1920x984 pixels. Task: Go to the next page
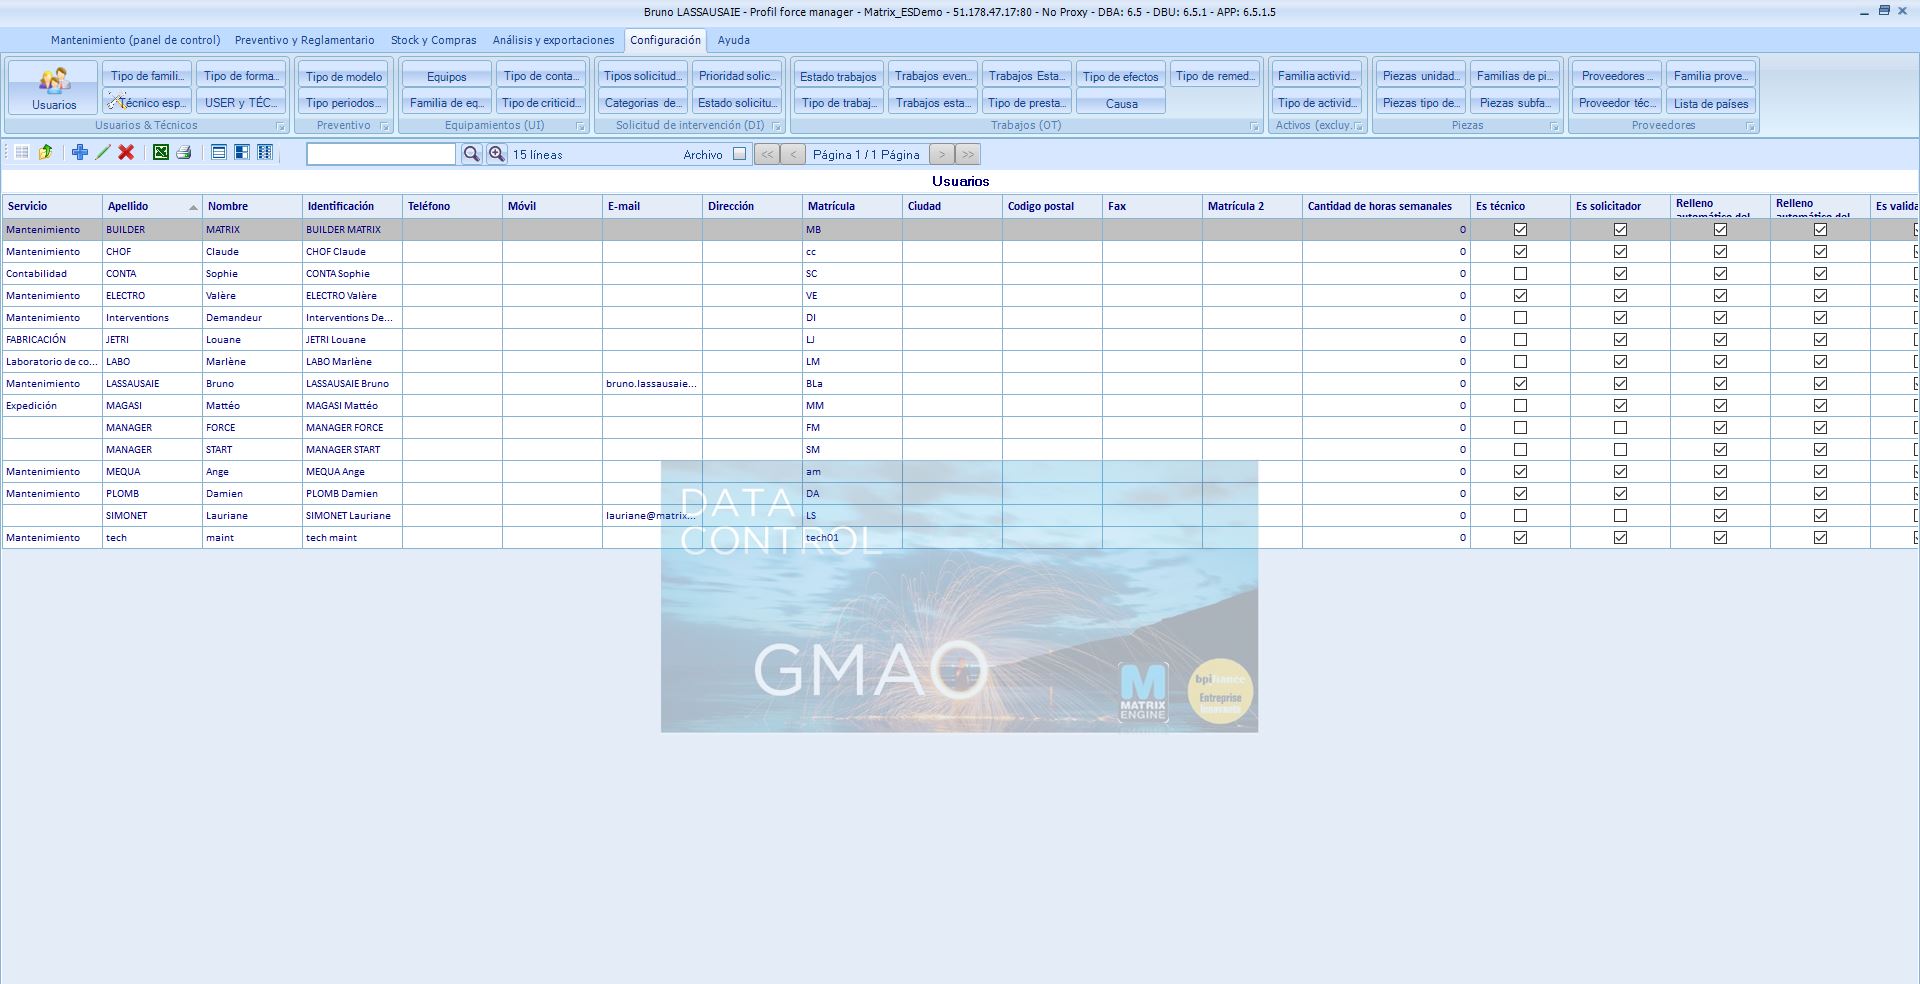[942, 154]
